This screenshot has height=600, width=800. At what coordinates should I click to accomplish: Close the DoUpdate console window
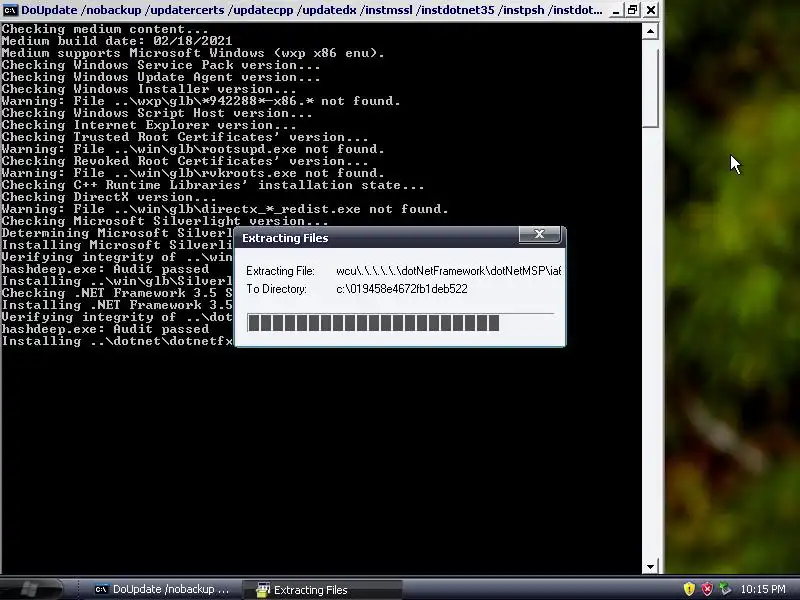651,10
